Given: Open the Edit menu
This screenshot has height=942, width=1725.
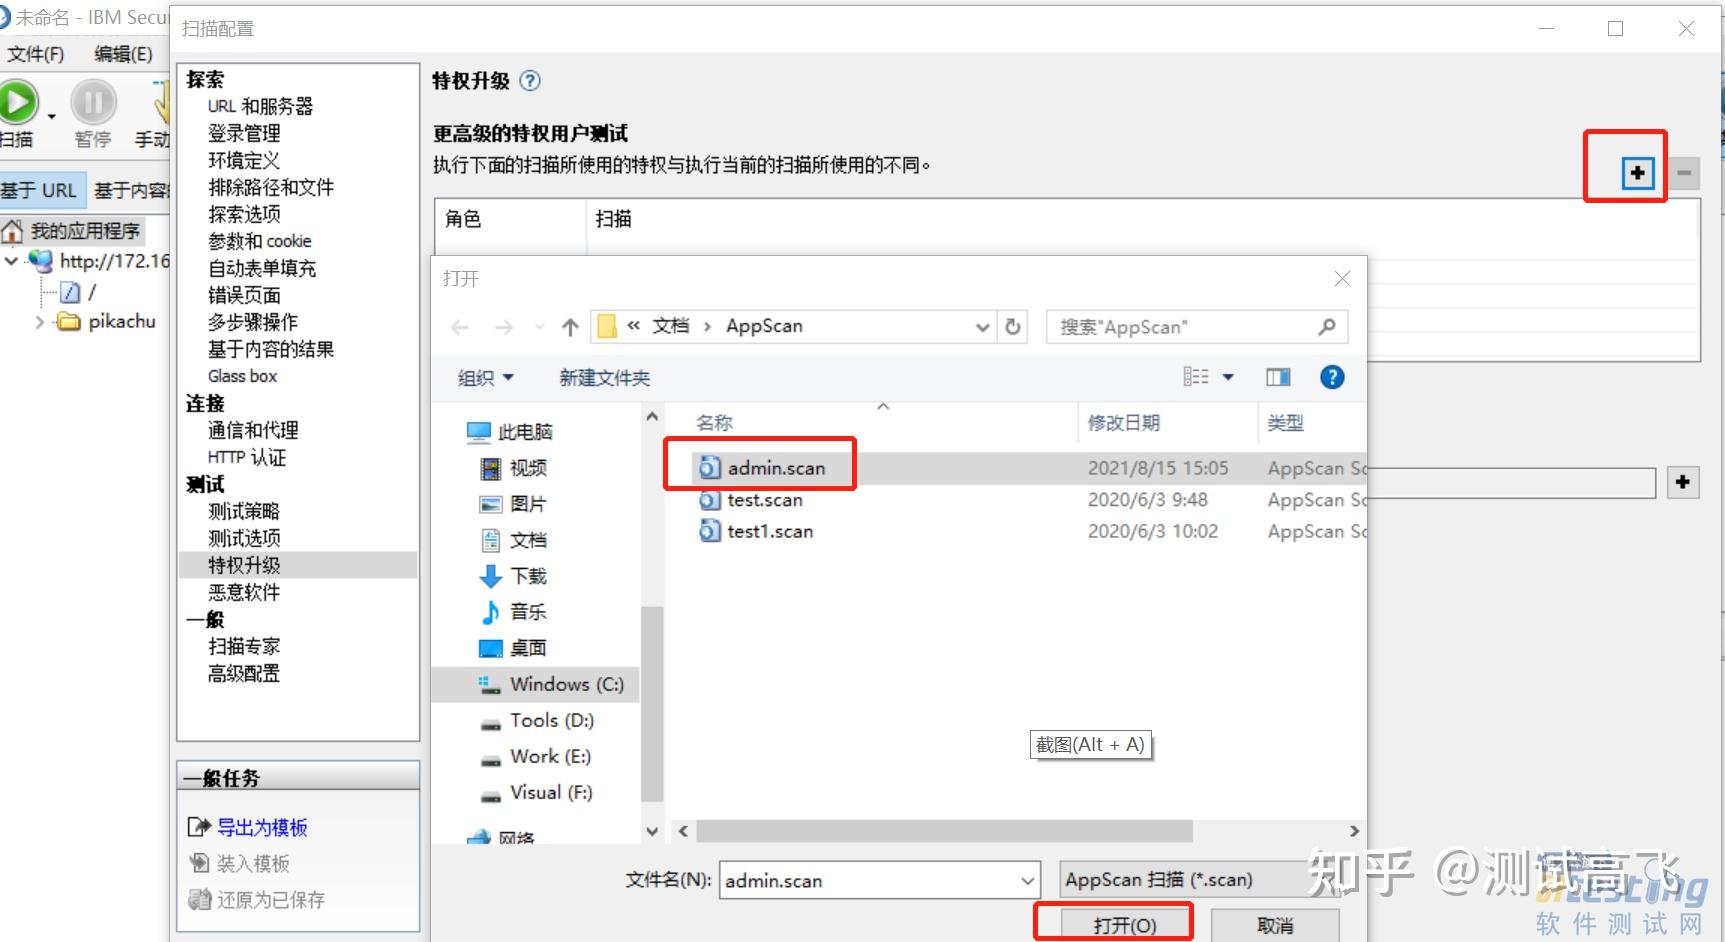Looking at the screenshot, I should pyautogui.click(x=123, y=54).
